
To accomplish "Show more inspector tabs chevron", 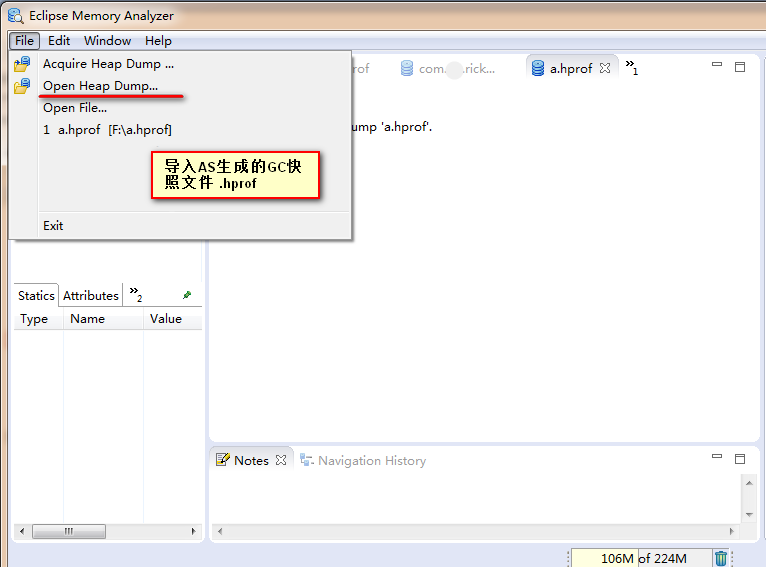I will pyautogui.click(x=135, y=294).
